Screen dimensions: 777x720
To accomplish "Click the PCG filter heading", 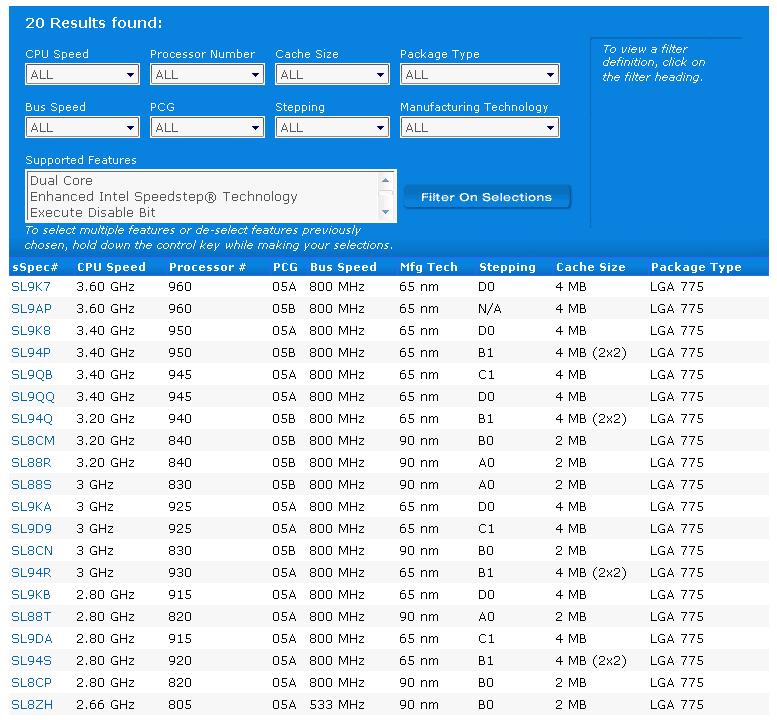I will click(162, 107).
